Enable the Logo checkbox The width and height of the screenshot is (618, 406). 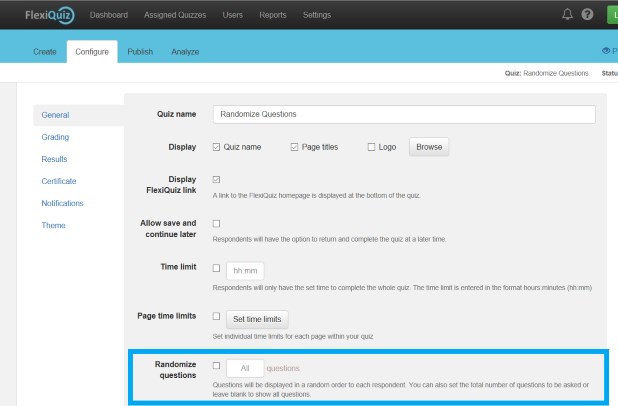pos(371,147)
